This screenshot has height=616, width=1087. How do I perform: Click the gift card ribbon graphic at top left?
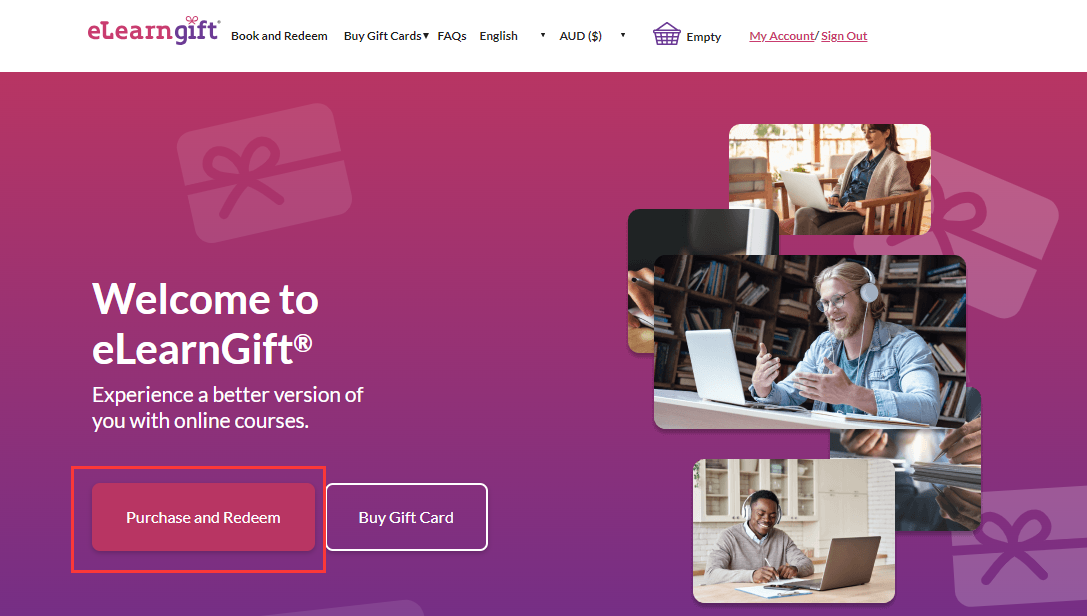coord(264,173)
